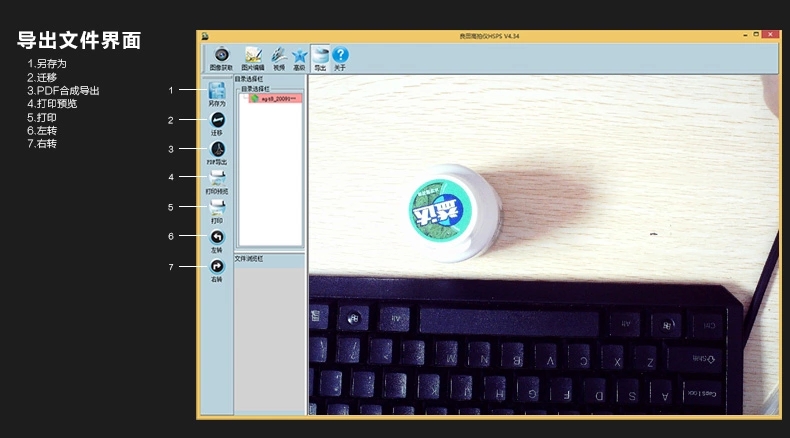Select the highlighted folder in directory tree
Image resolution: width=790 pixels, height=438 pixels.
276,99
